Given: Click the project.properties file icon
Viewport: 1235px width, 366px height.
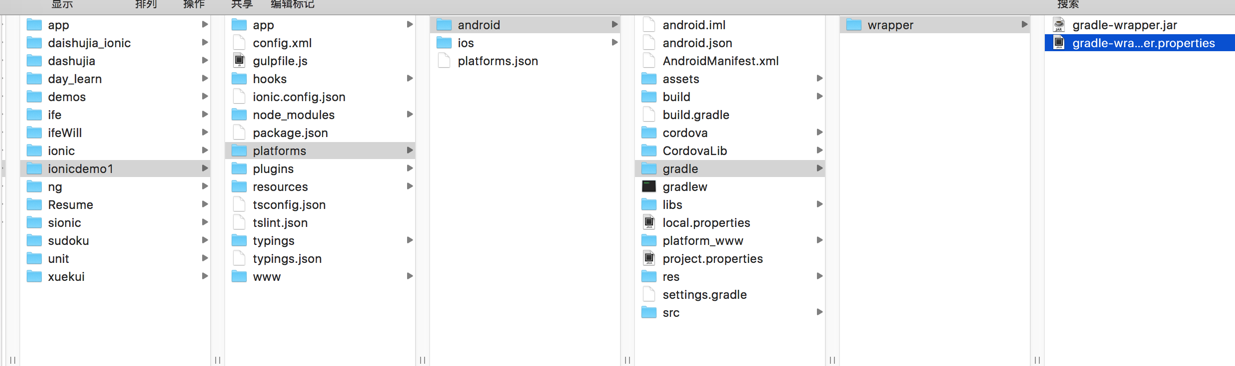Looking at the screenshot, I should 649,259.
